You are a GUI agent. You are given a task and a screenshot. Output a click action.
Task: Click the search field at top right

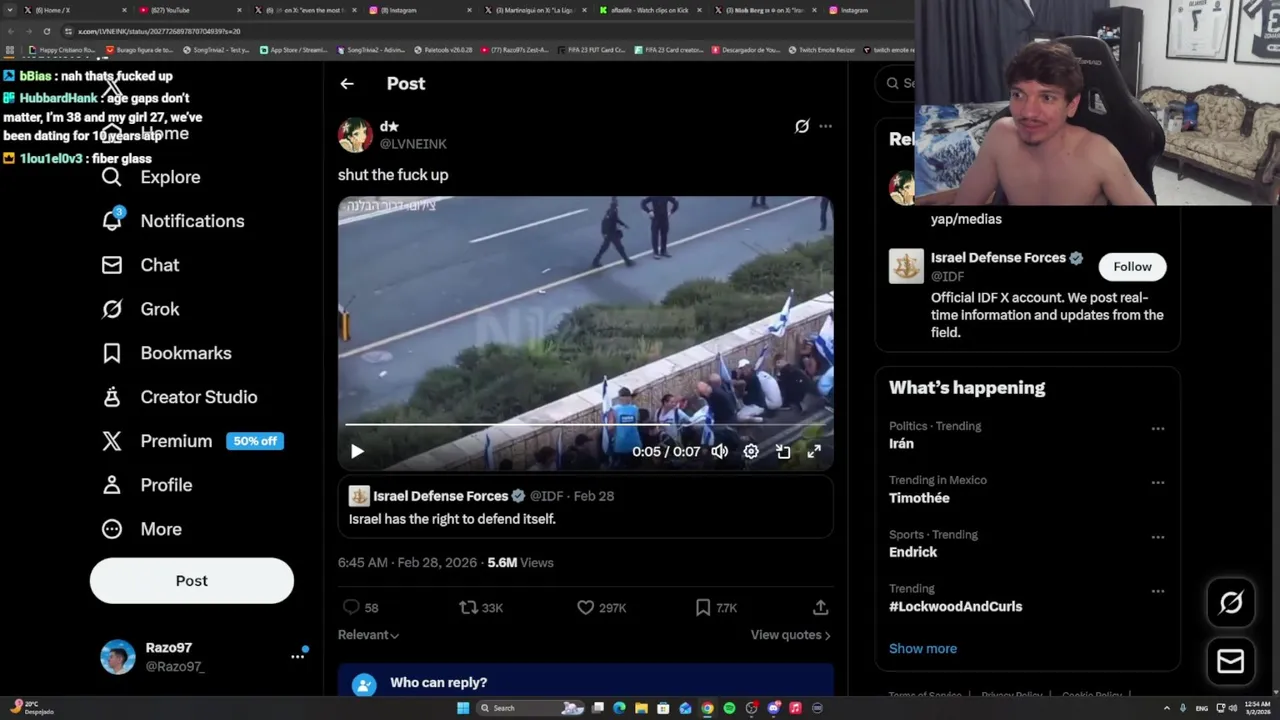coord(897,83)
